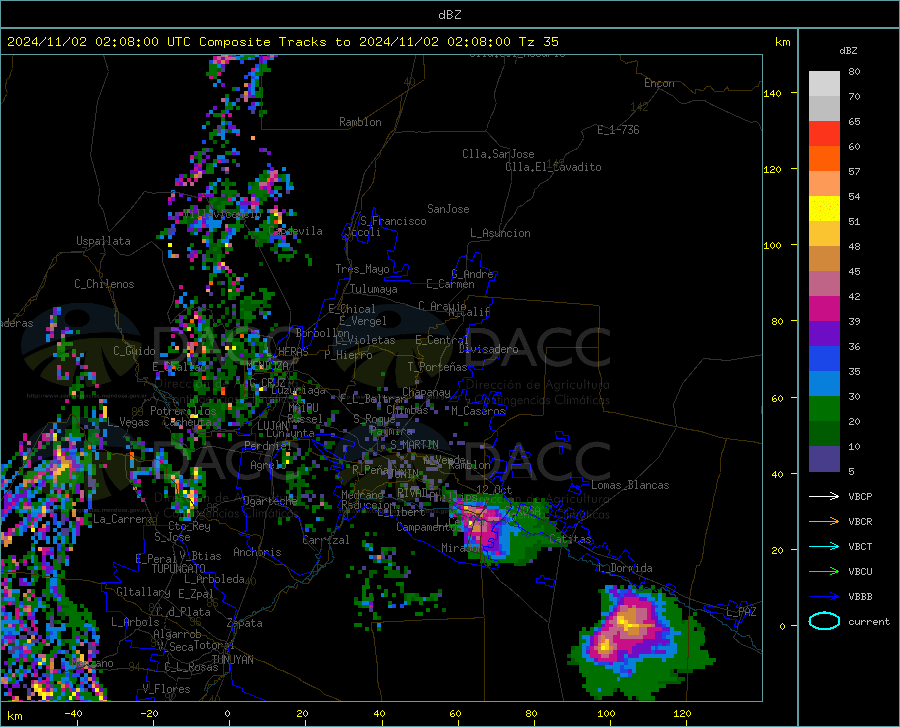The height and width of the screenshot is (727, 900).
Task: Click the 80 value atop the dBZ scale
Action: coord(854,71)
